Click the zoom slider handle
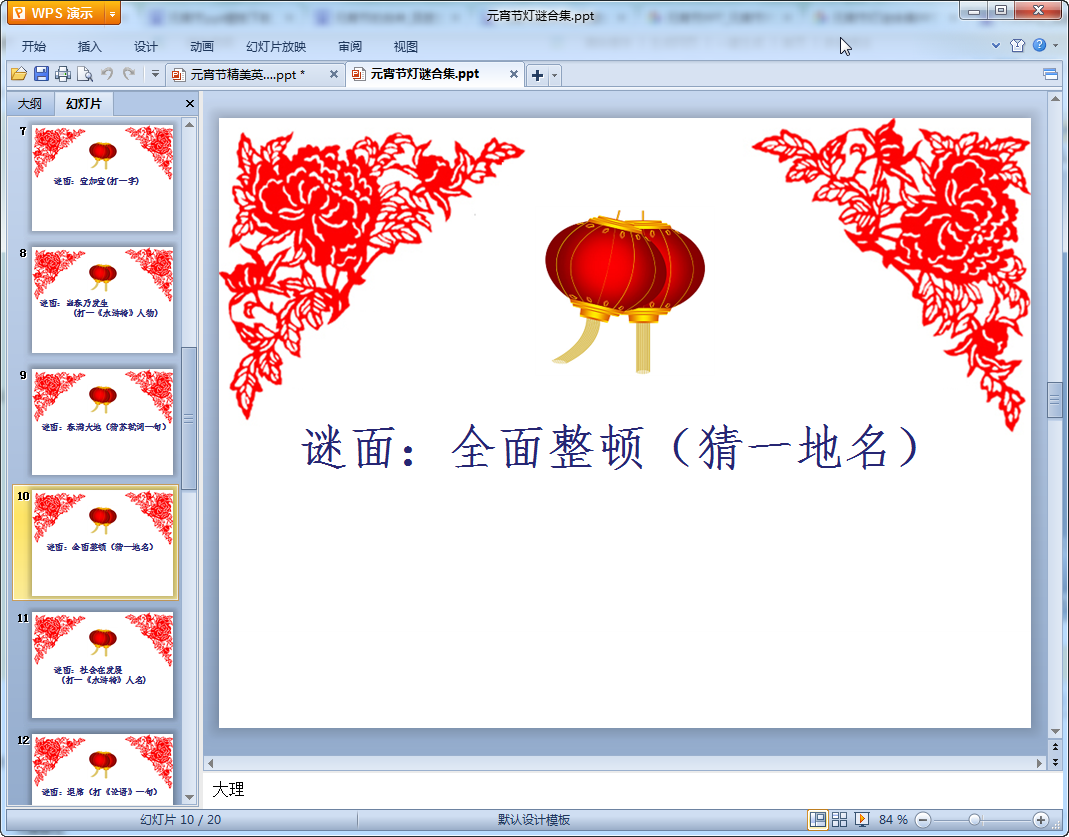Screen dimensions: 1069x837 (975, 820)
